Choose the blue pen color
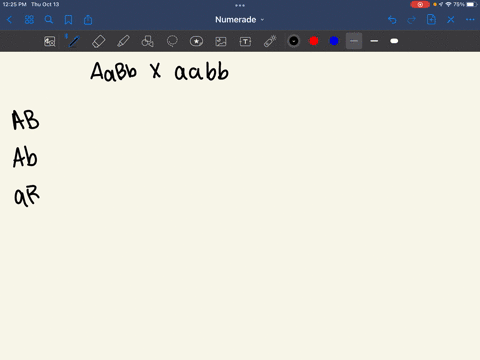This screenshot has height=360, width=480. (334, 41)
